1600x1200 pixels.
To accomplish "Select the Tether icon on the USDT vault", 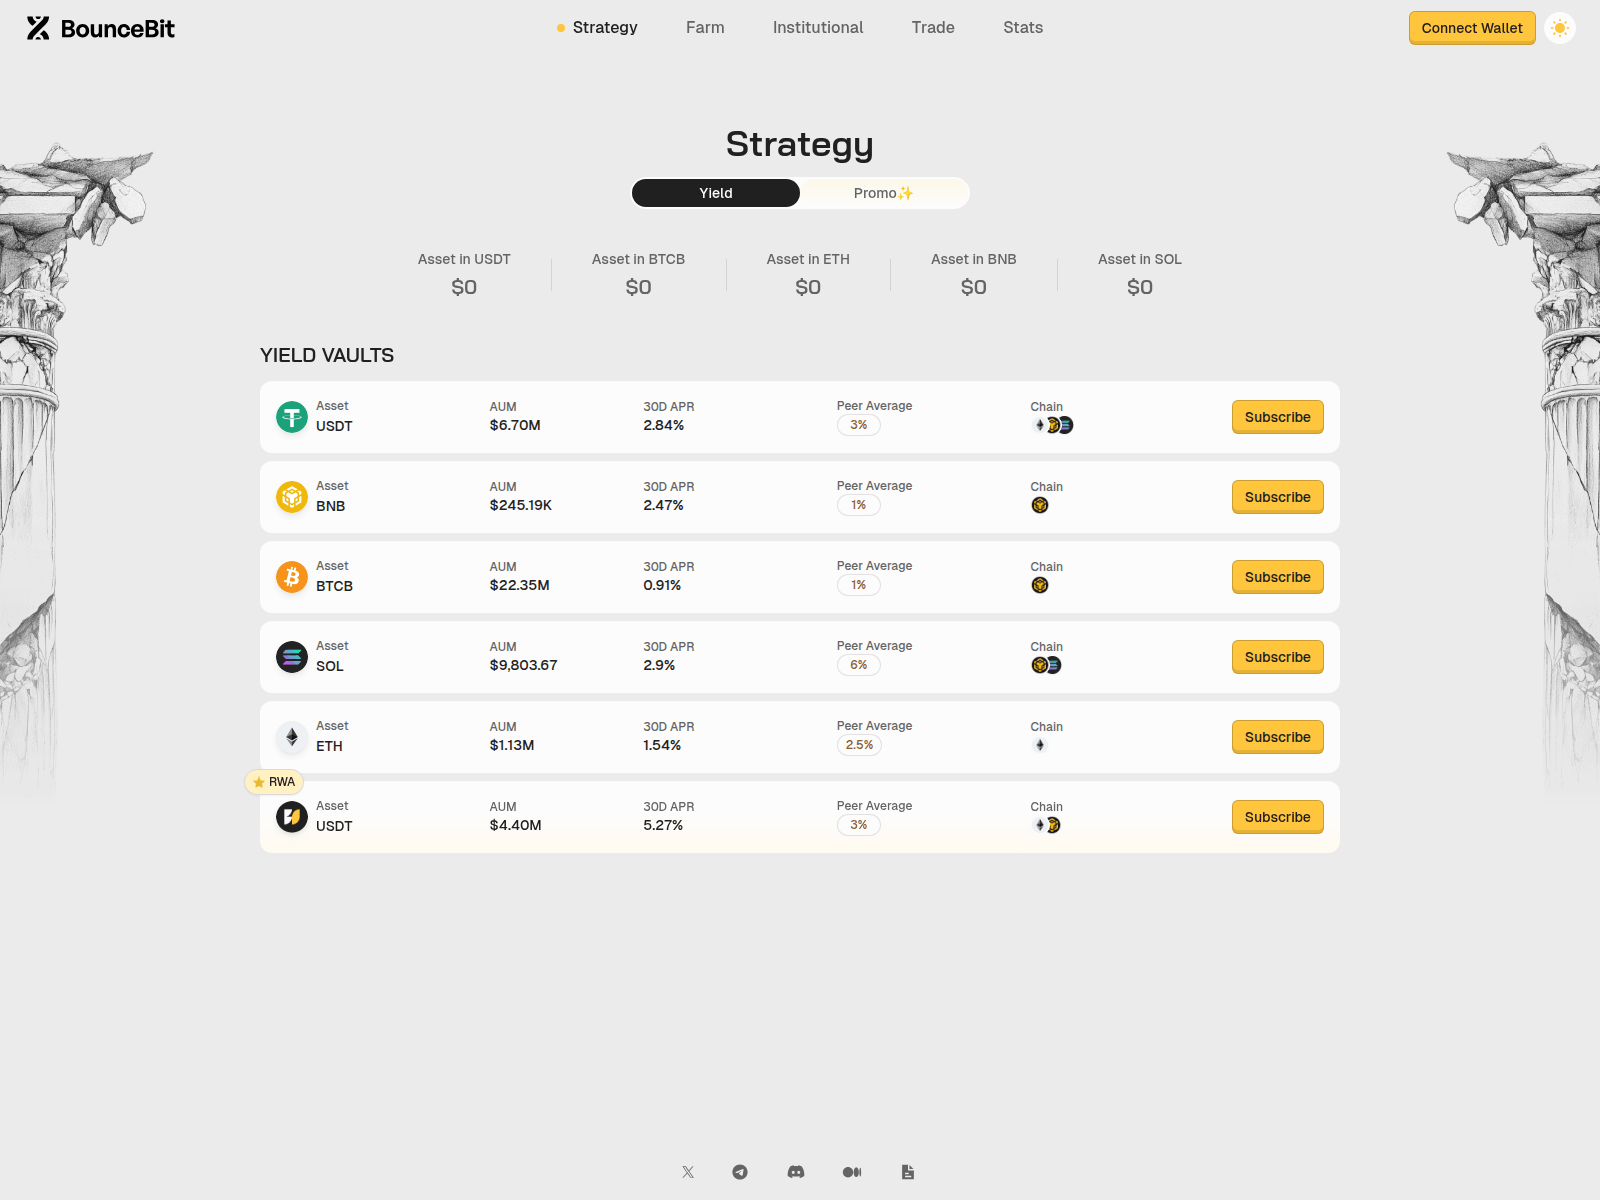I will (291, 416).
